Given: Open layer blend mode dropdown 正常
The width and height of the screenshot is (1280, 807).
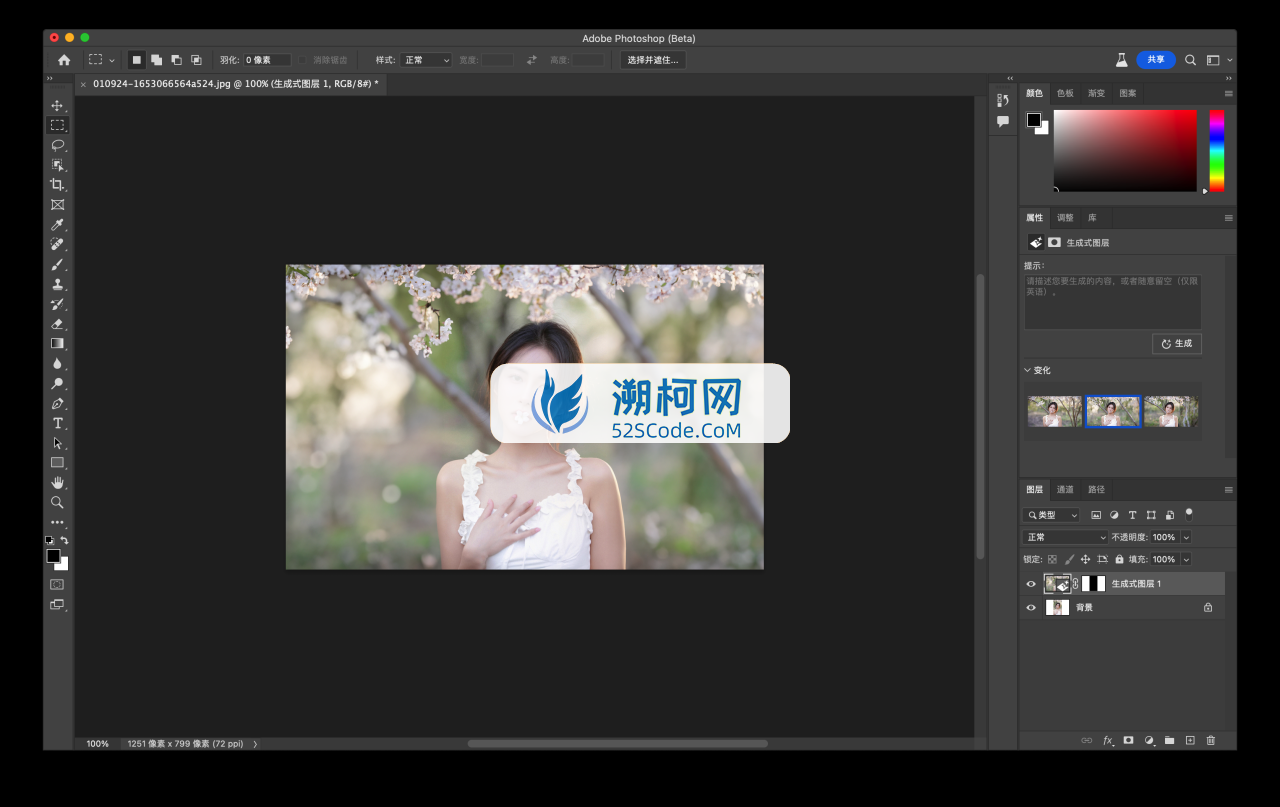Looking at the screenshot, I should [x=1065, y=538].
